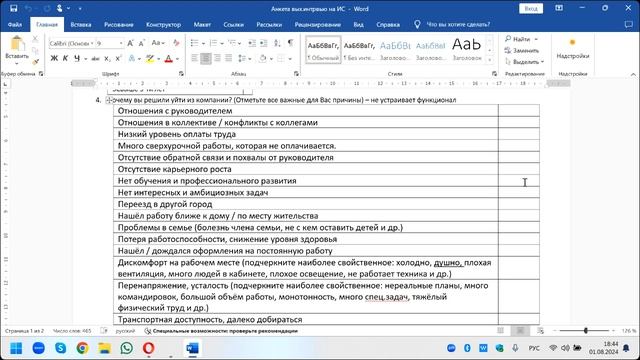This screenshot has width=640, height=360.
Task: Toggle Print Layout view in status bar
Action: (x=520, y=331)
